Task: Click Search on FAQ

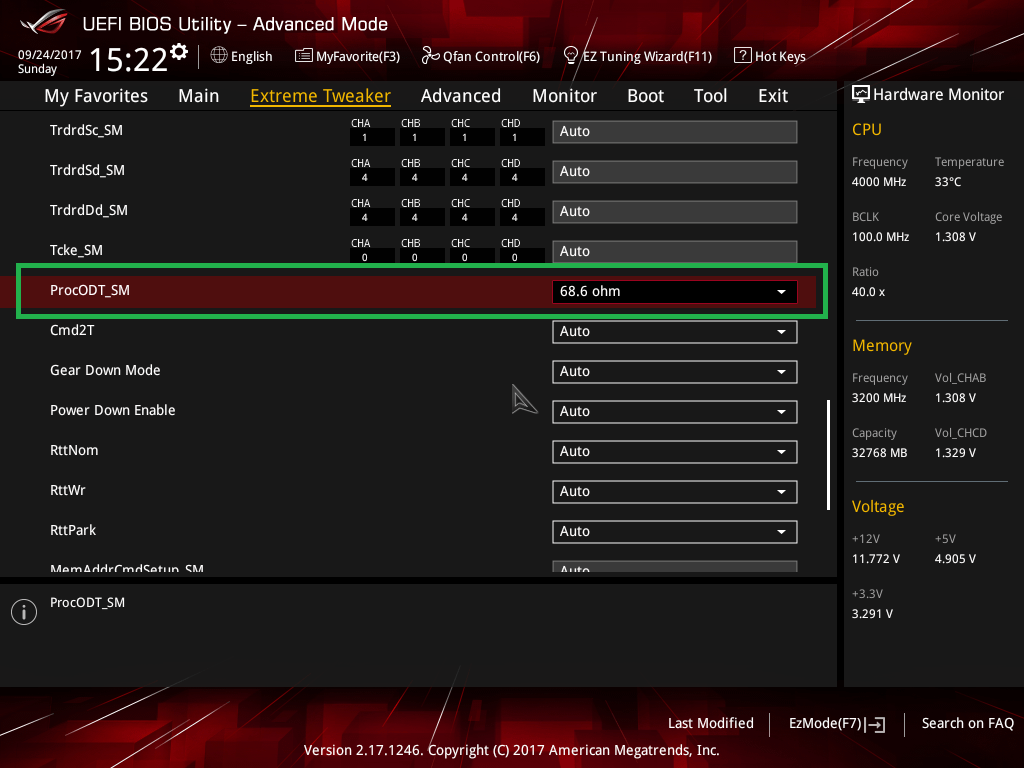Action: click(968, 723)
